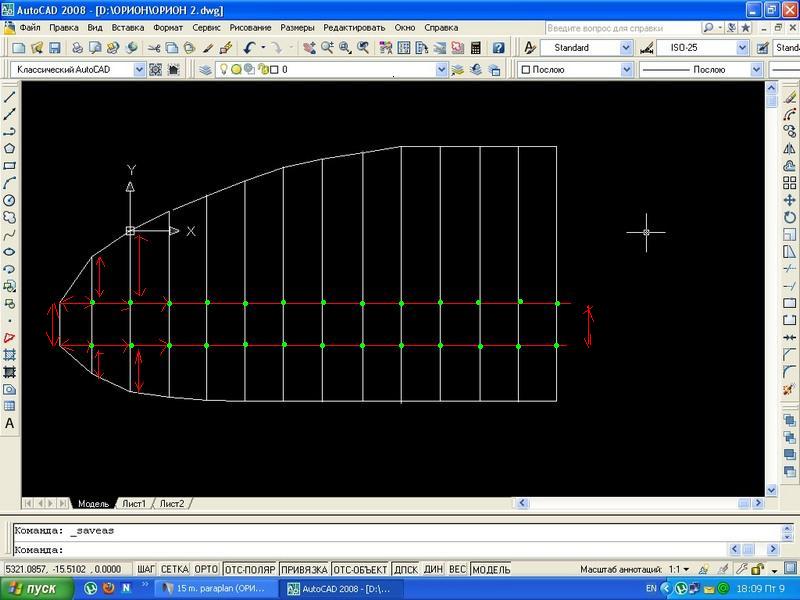Click the Undo arrow icon
The height and width of the screenshot is (600, 800).
click(249, 48)
